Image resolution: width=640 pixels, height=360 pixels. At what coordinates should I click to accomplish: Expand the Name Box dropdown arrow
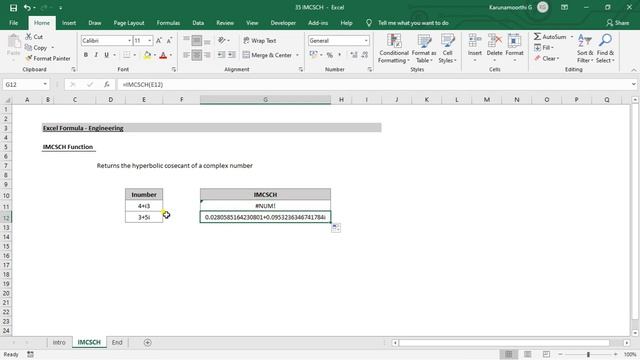pyautogui.click(x=45, y=84)
